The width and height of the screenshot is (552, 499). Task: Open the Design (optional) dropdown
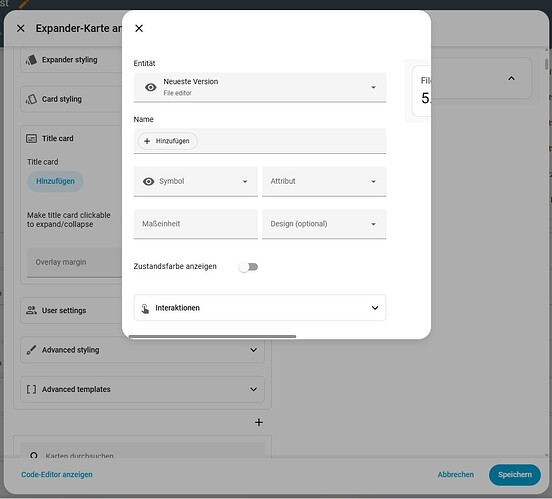pos(324,224)
